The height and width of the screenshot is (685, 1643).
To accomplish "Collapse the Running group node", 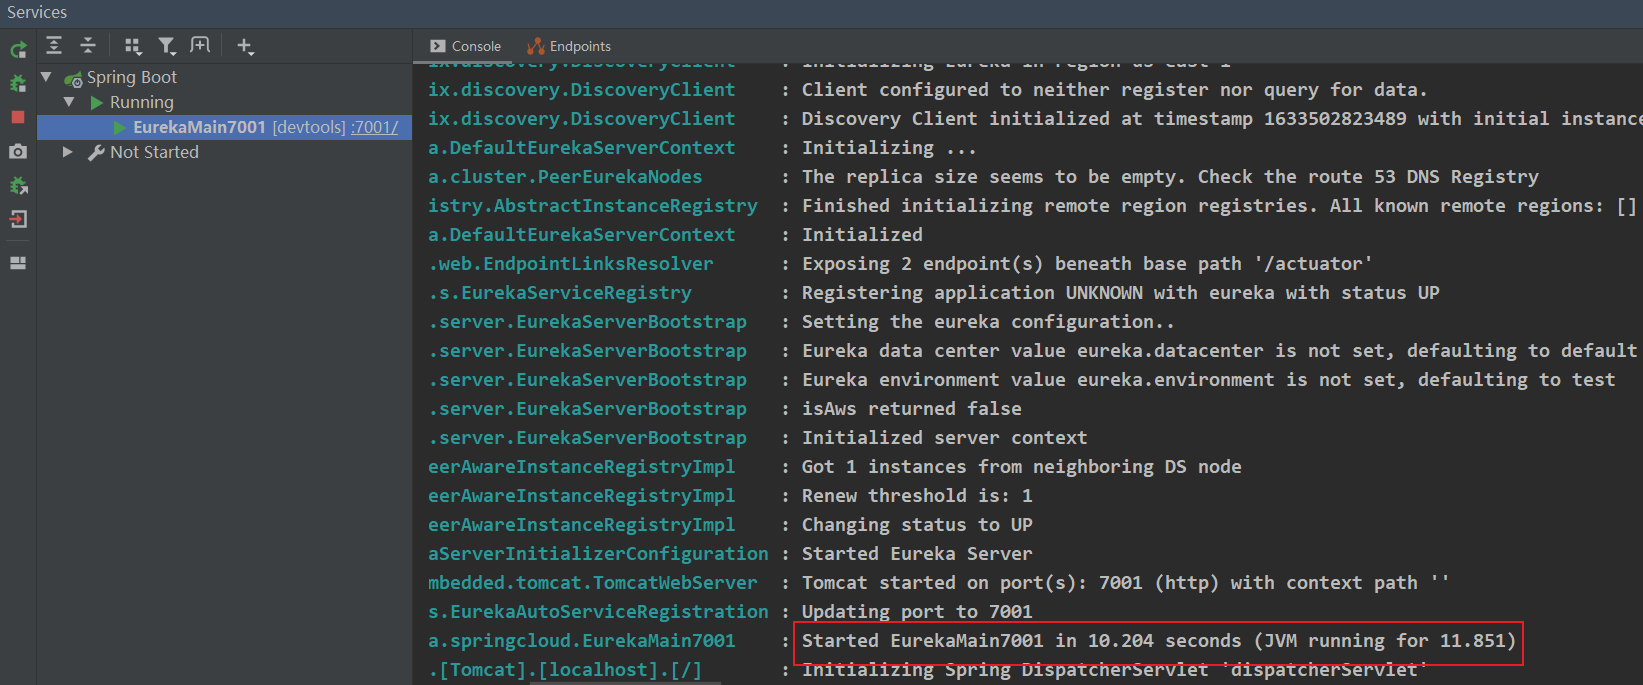I will (x=69, y=102).
